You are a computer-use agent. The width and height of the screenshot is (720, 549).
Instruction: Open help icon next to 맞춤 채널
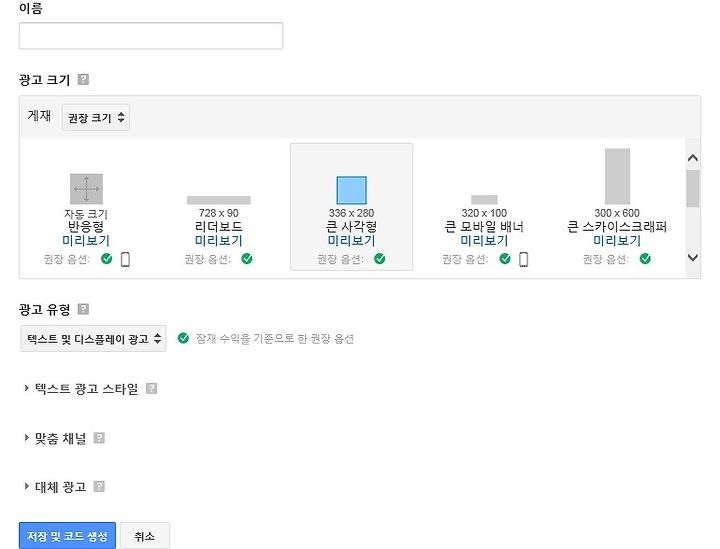[99, 438]
